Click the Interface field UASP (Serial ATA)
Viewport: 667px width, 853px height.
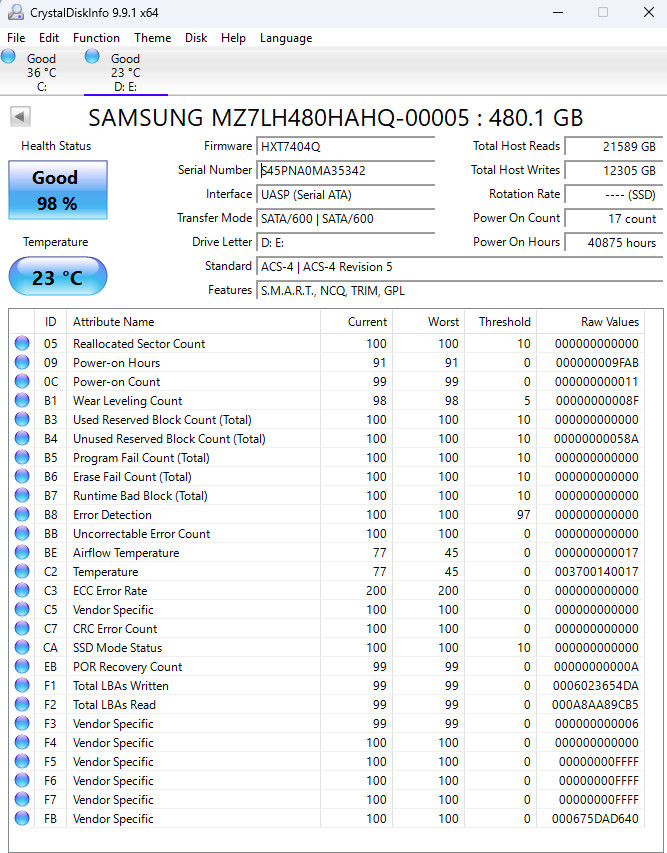(345, 194)
